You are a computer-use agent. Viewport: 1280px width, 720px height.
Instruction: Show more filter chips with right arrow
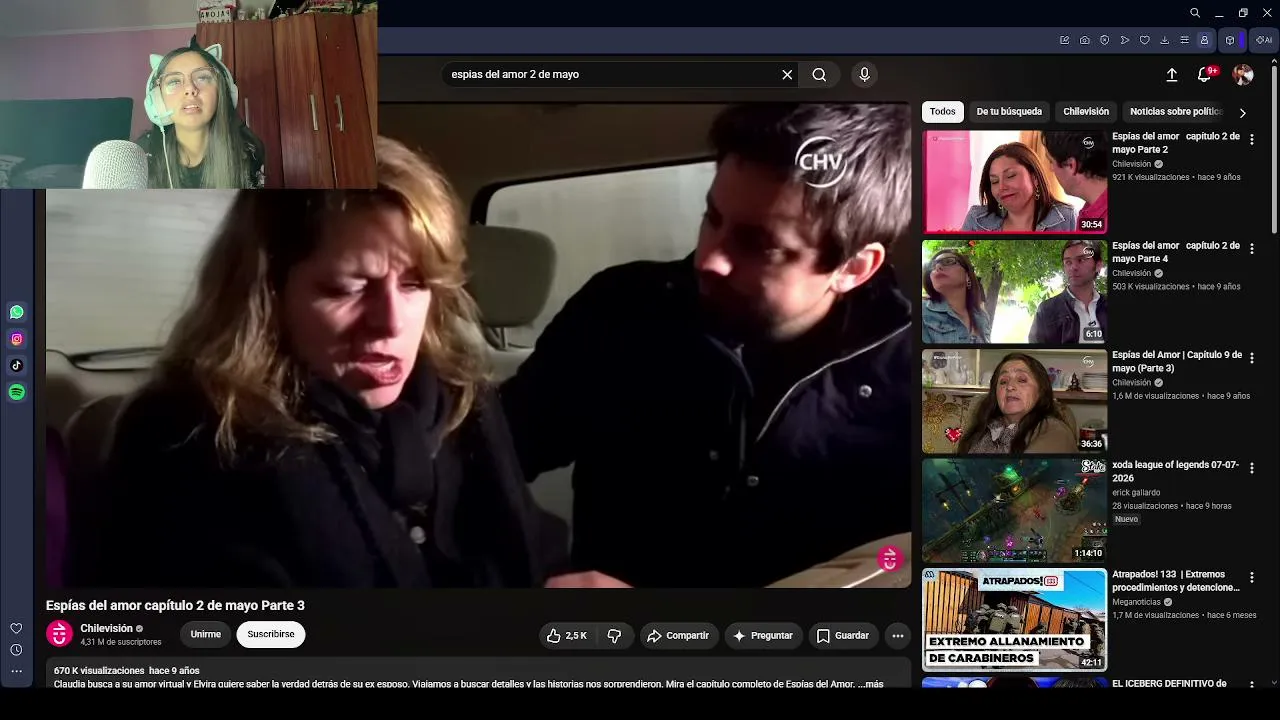pos(1242,113)
